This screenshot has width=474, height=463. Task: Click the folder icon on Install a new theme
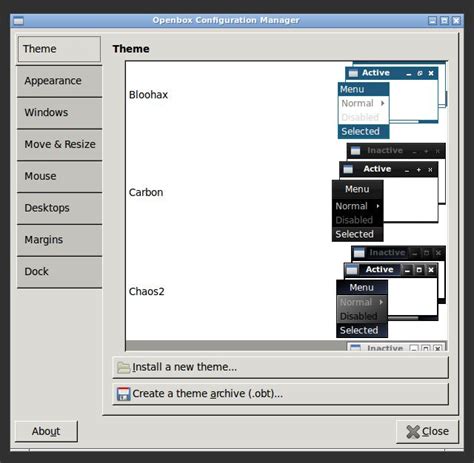[x=124, y=367]
